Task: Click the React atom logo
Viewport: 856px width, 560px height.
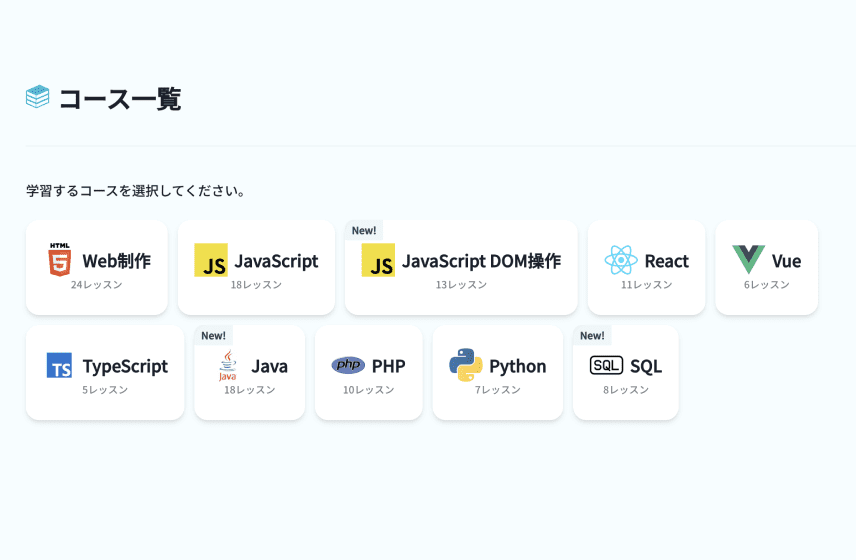Action: [621, 260]
